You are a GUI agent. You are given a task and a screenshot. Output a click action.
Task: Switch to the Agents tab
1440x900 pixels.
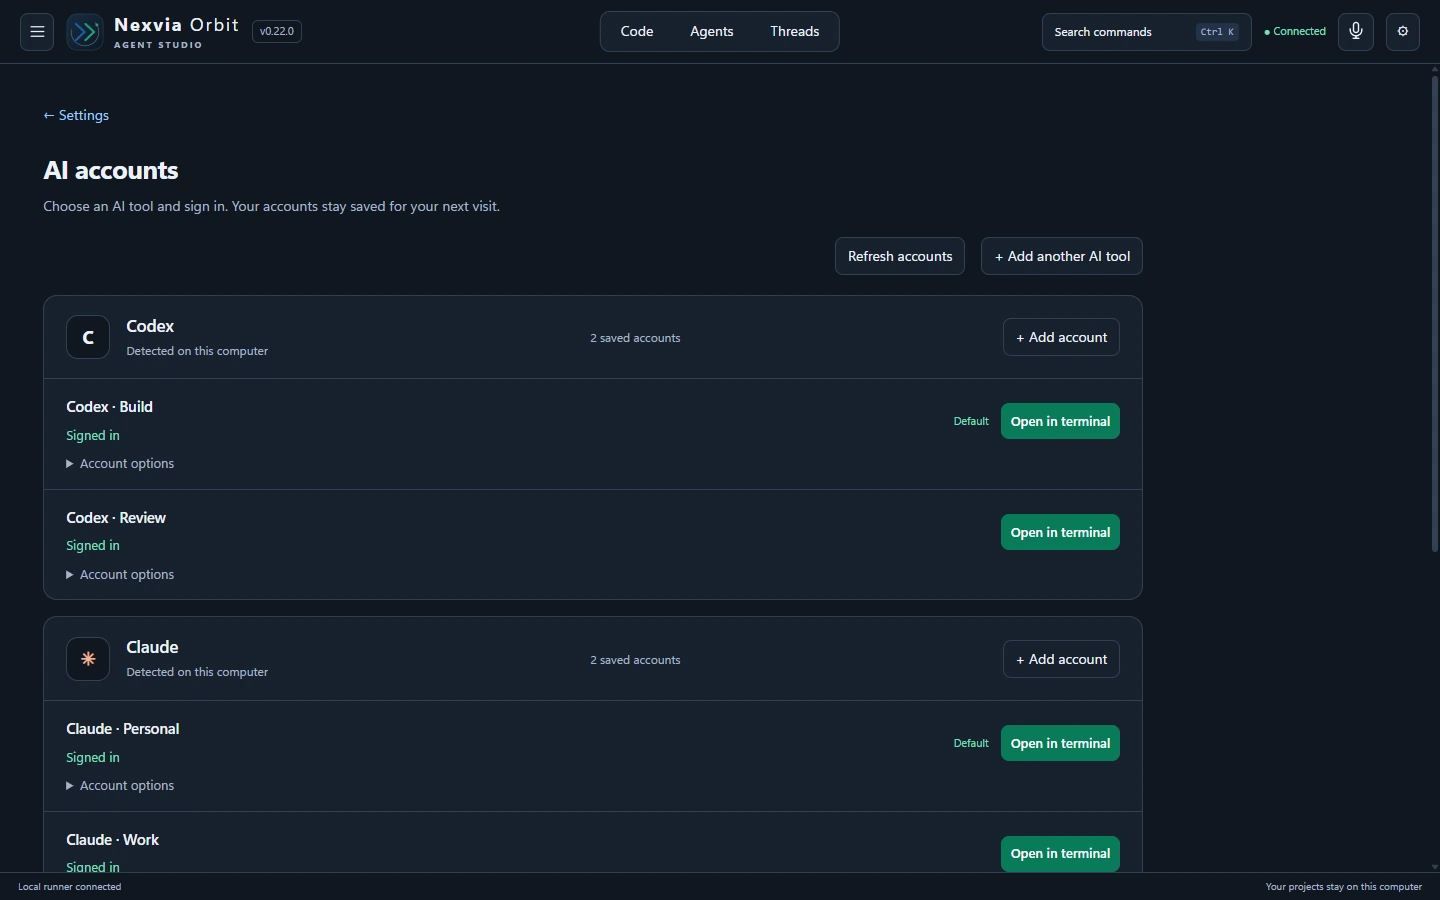pos(712,32)
